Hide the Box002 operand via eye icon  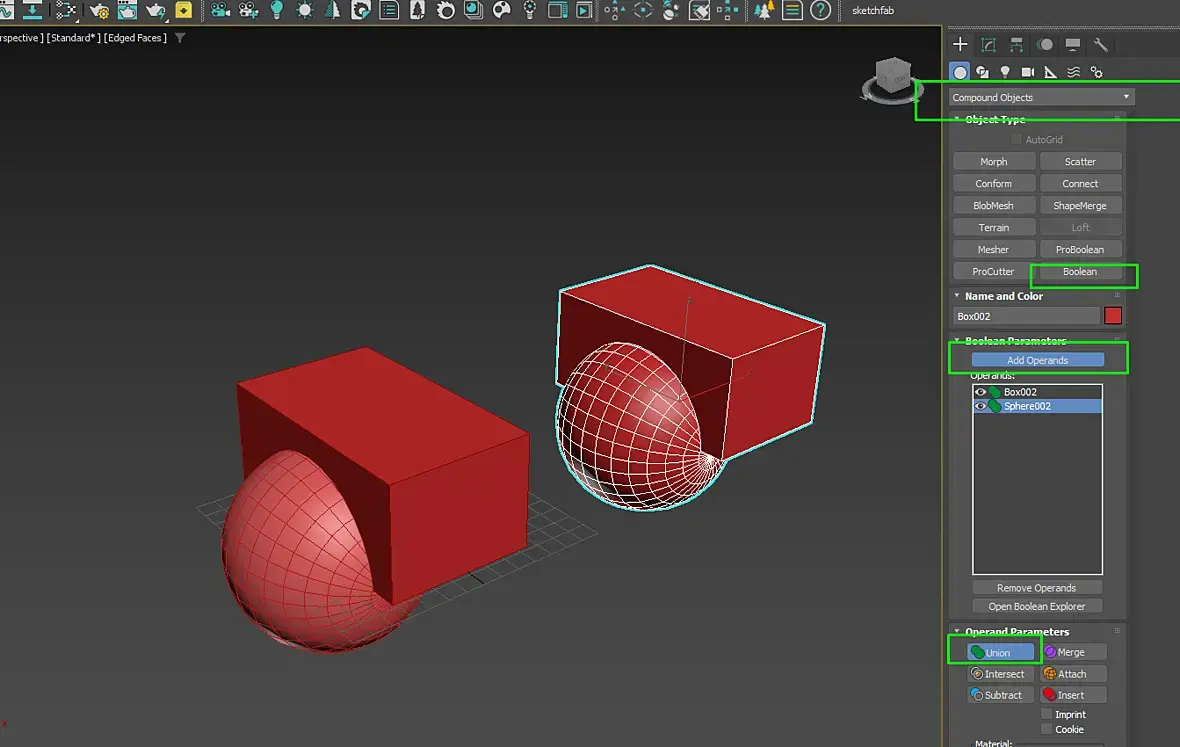(x=980, y=392)
